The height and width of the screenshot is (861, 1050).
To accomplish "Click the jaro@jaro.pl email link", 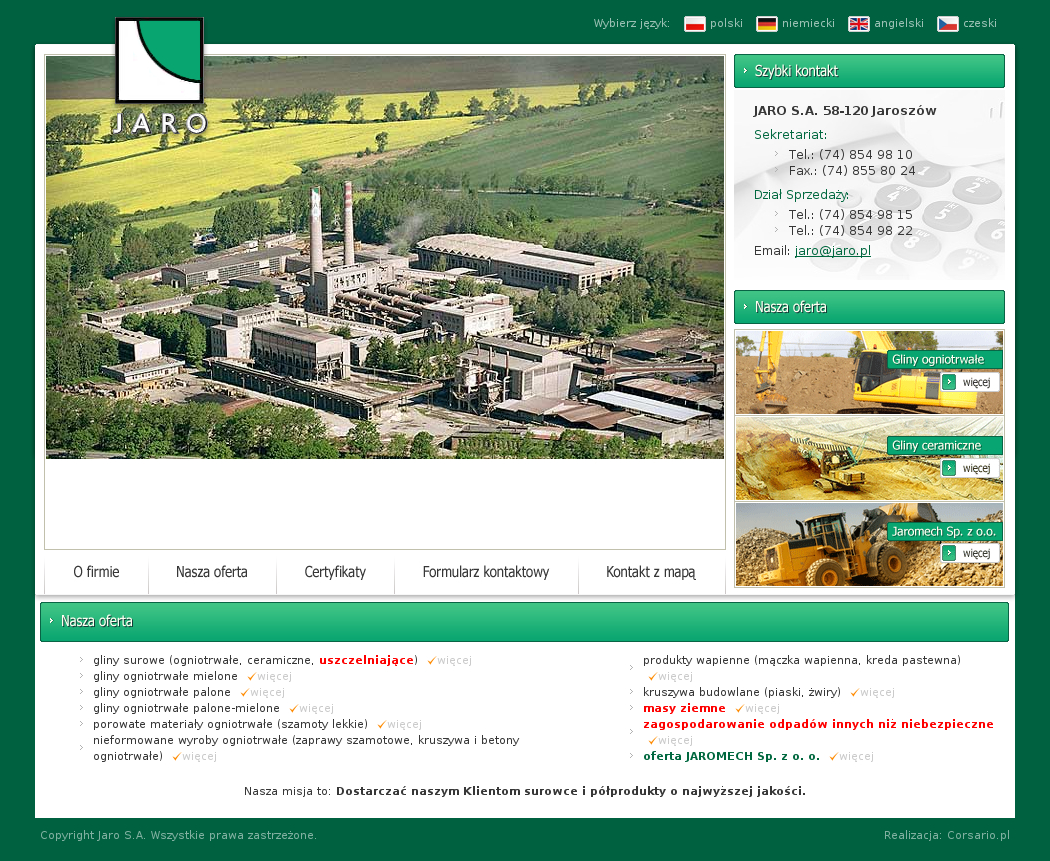I will (832, 251).
